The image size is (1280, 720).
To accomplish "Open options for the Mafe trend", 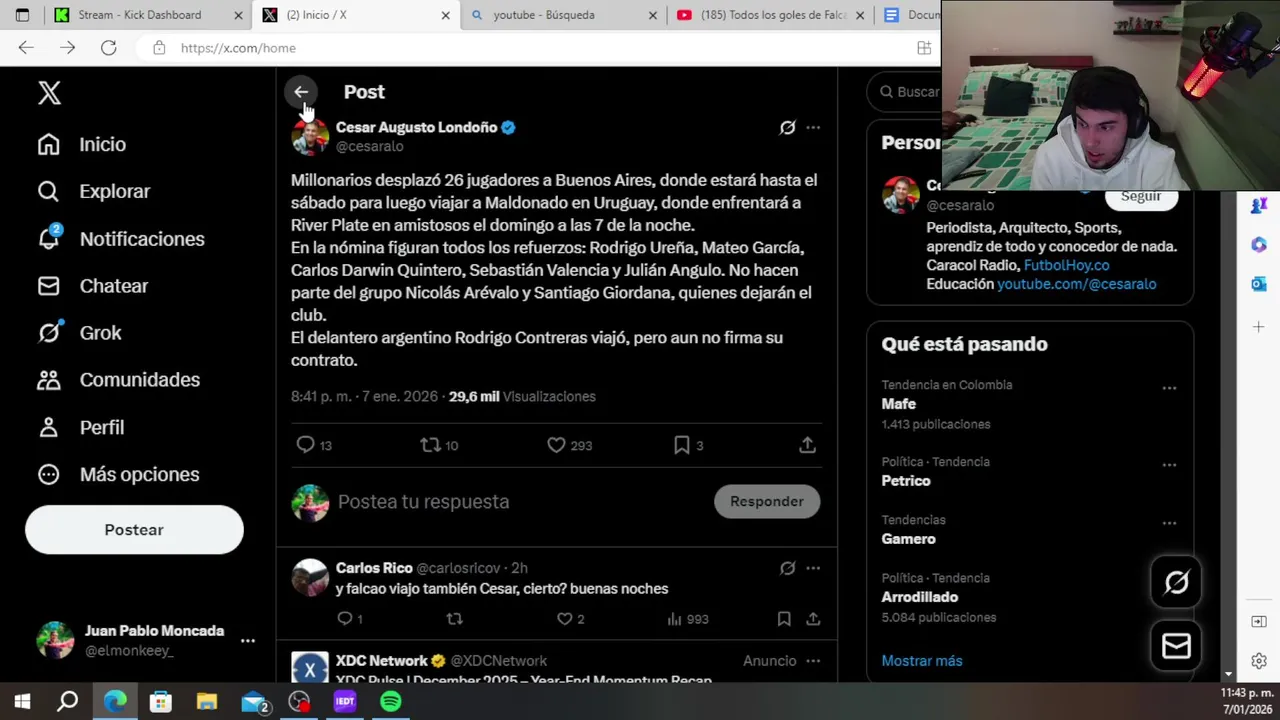I will pyautogui.click(x=1169, y=388).
